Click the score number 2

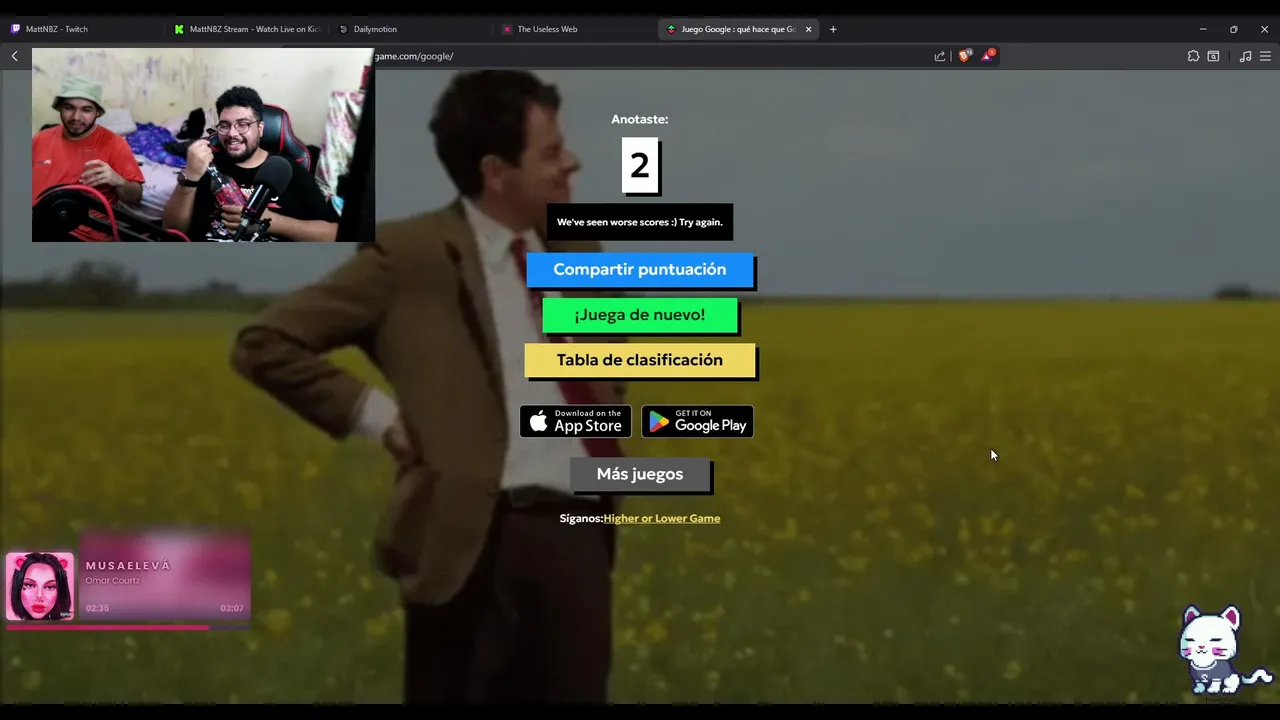click(x=640, y=165)
